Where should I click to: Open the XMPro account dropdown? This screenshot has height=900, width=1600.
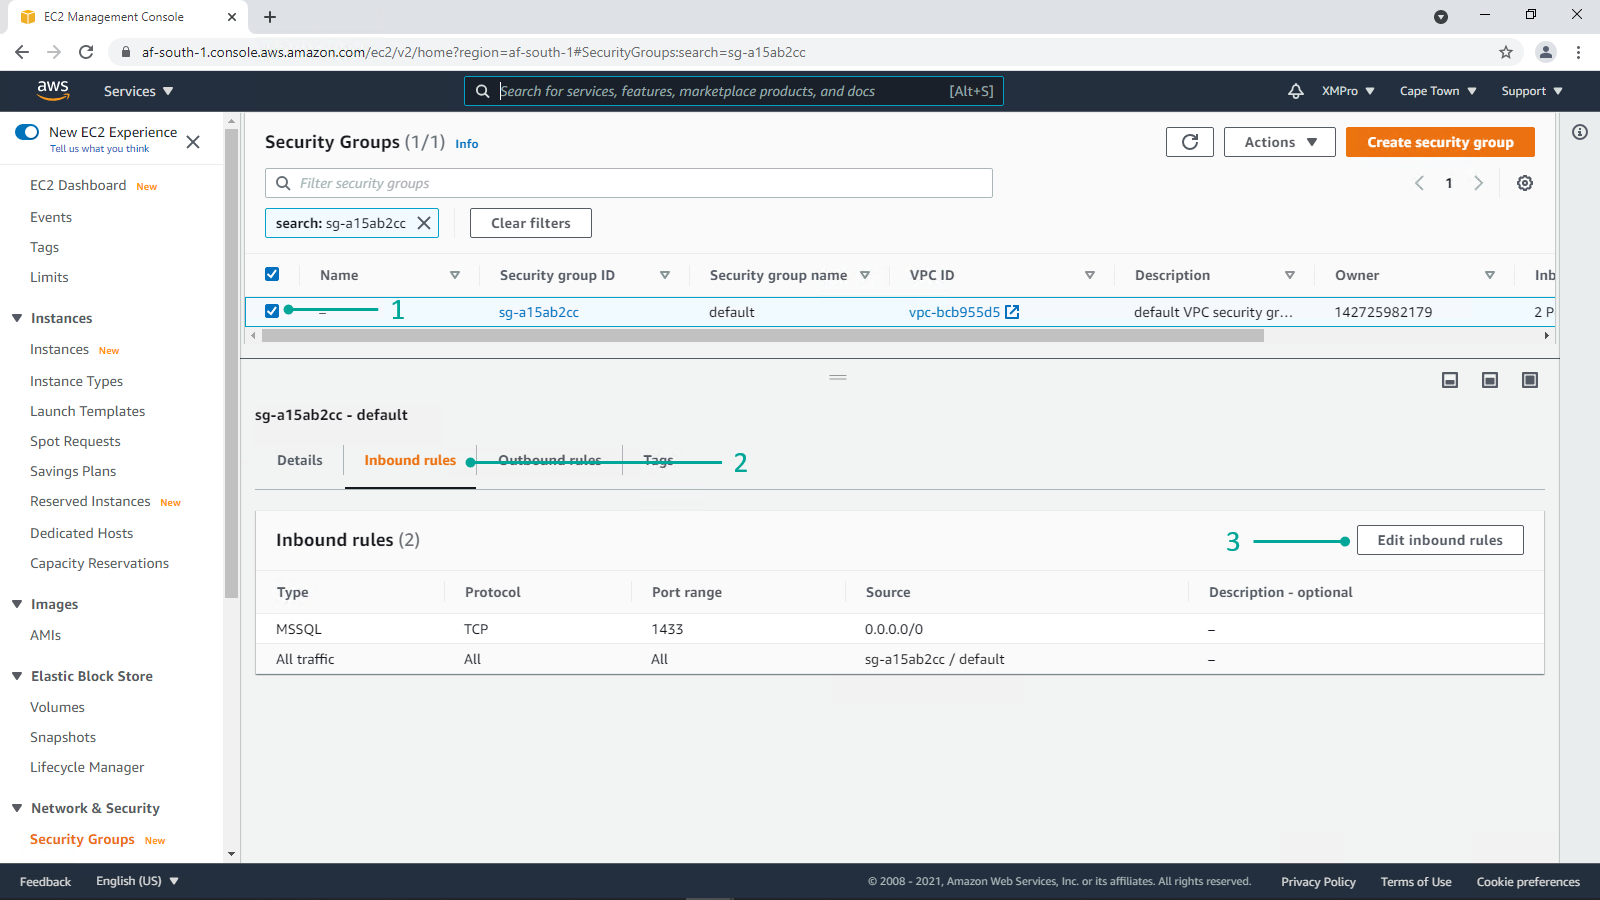[x=1348, y=91]
